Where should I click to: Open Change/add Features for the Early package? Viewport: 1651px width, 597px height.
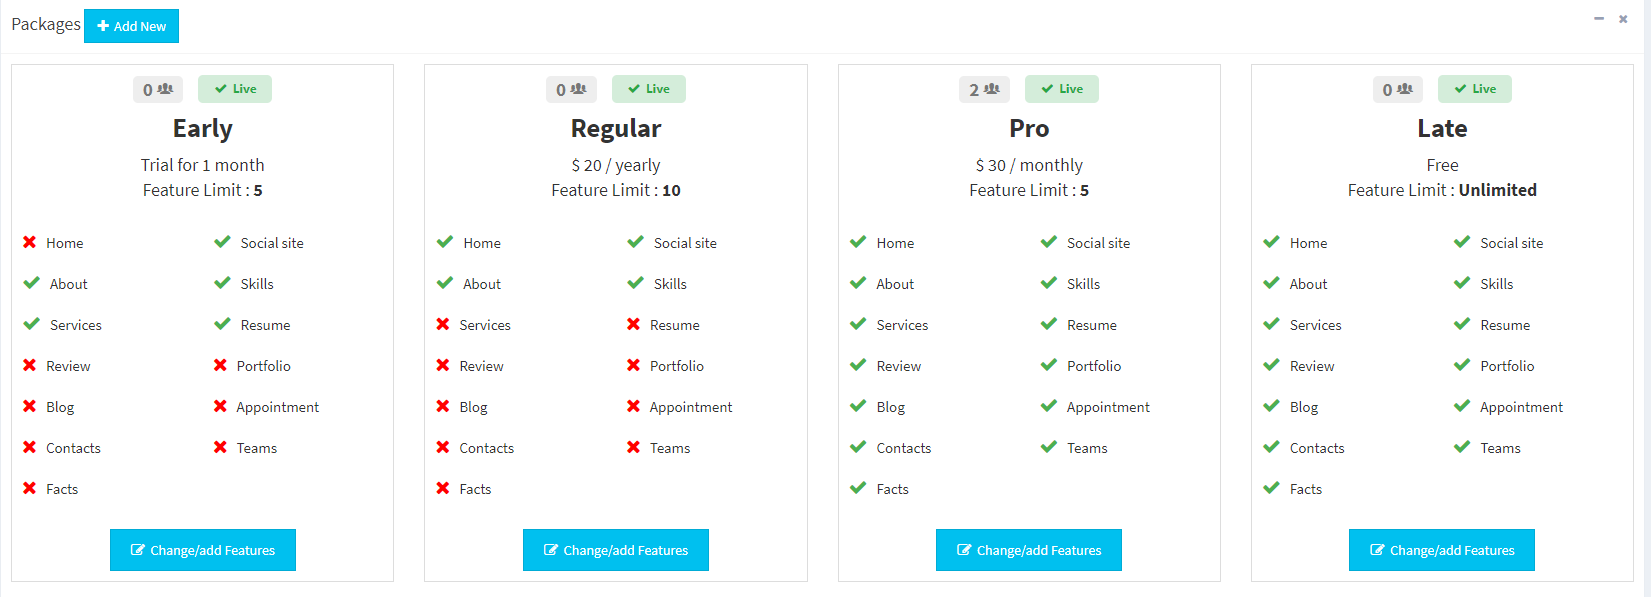pyautogui.click(x=203, y=550)
